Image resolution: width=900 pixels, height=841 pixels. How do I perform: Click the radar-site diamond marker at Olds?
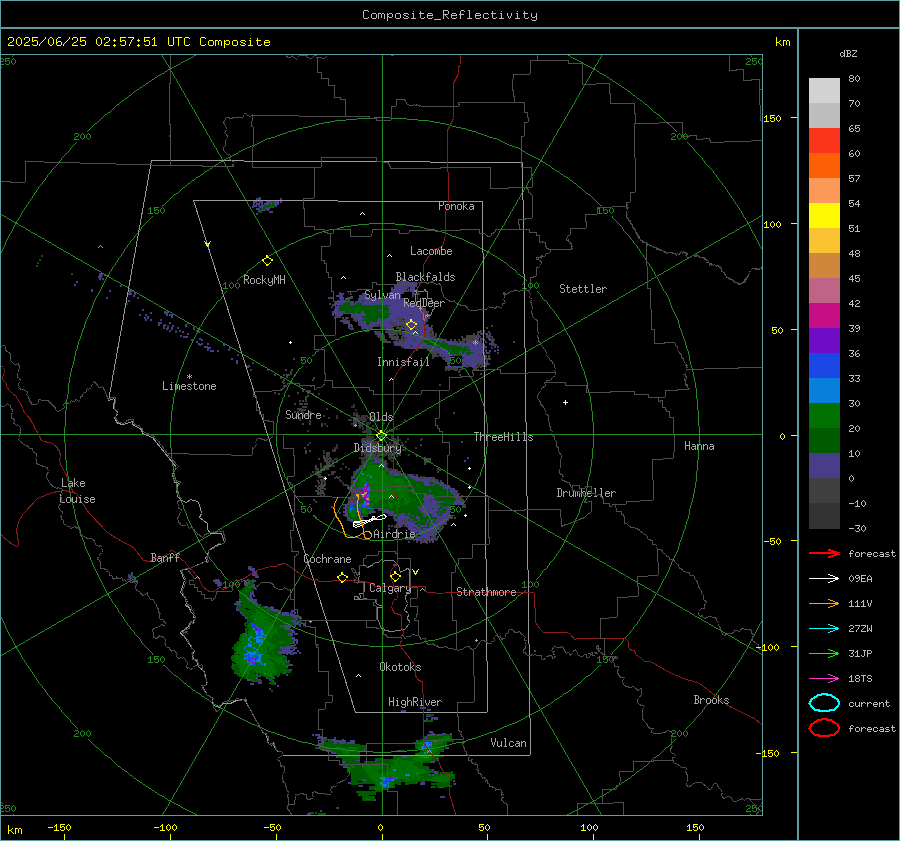tap(381, 436)
